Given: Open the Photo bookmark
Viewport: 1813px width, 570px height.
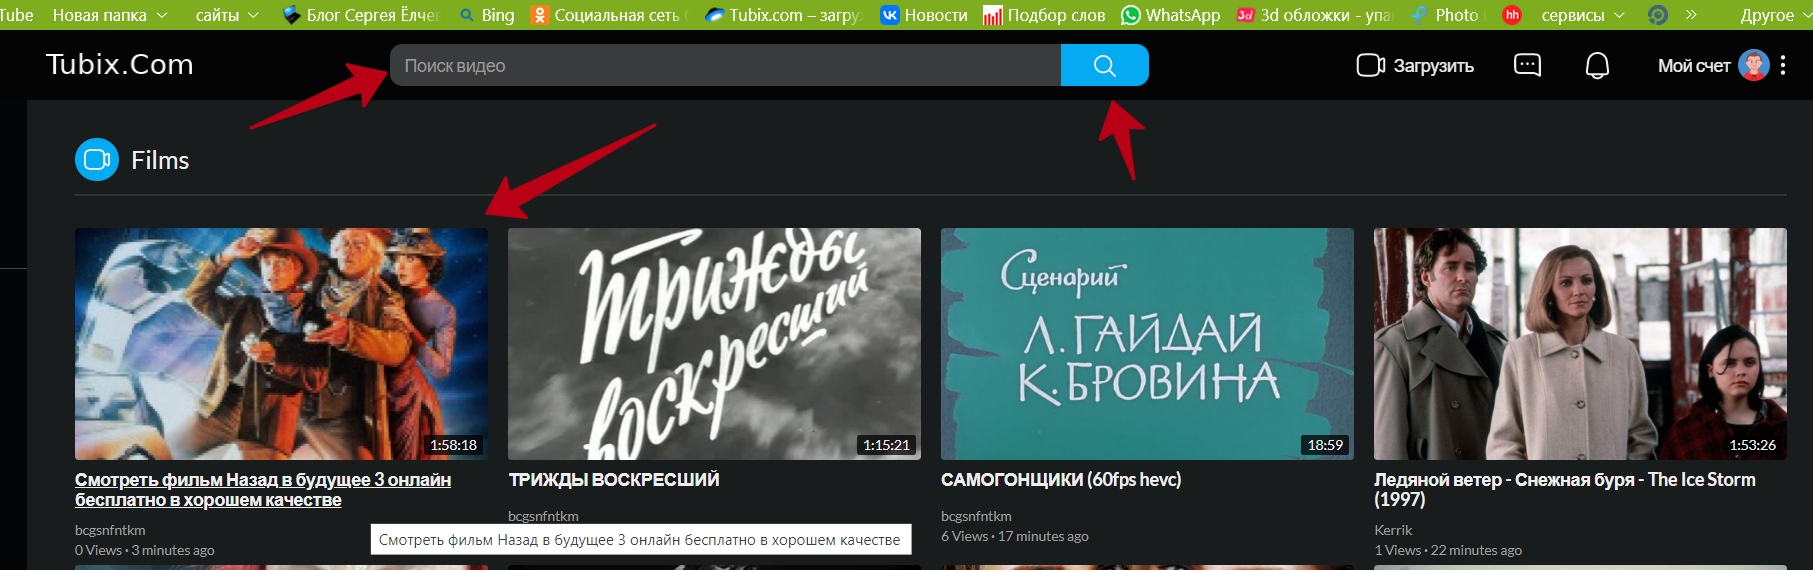Looking at the screenshot, I should [1445, 15].
